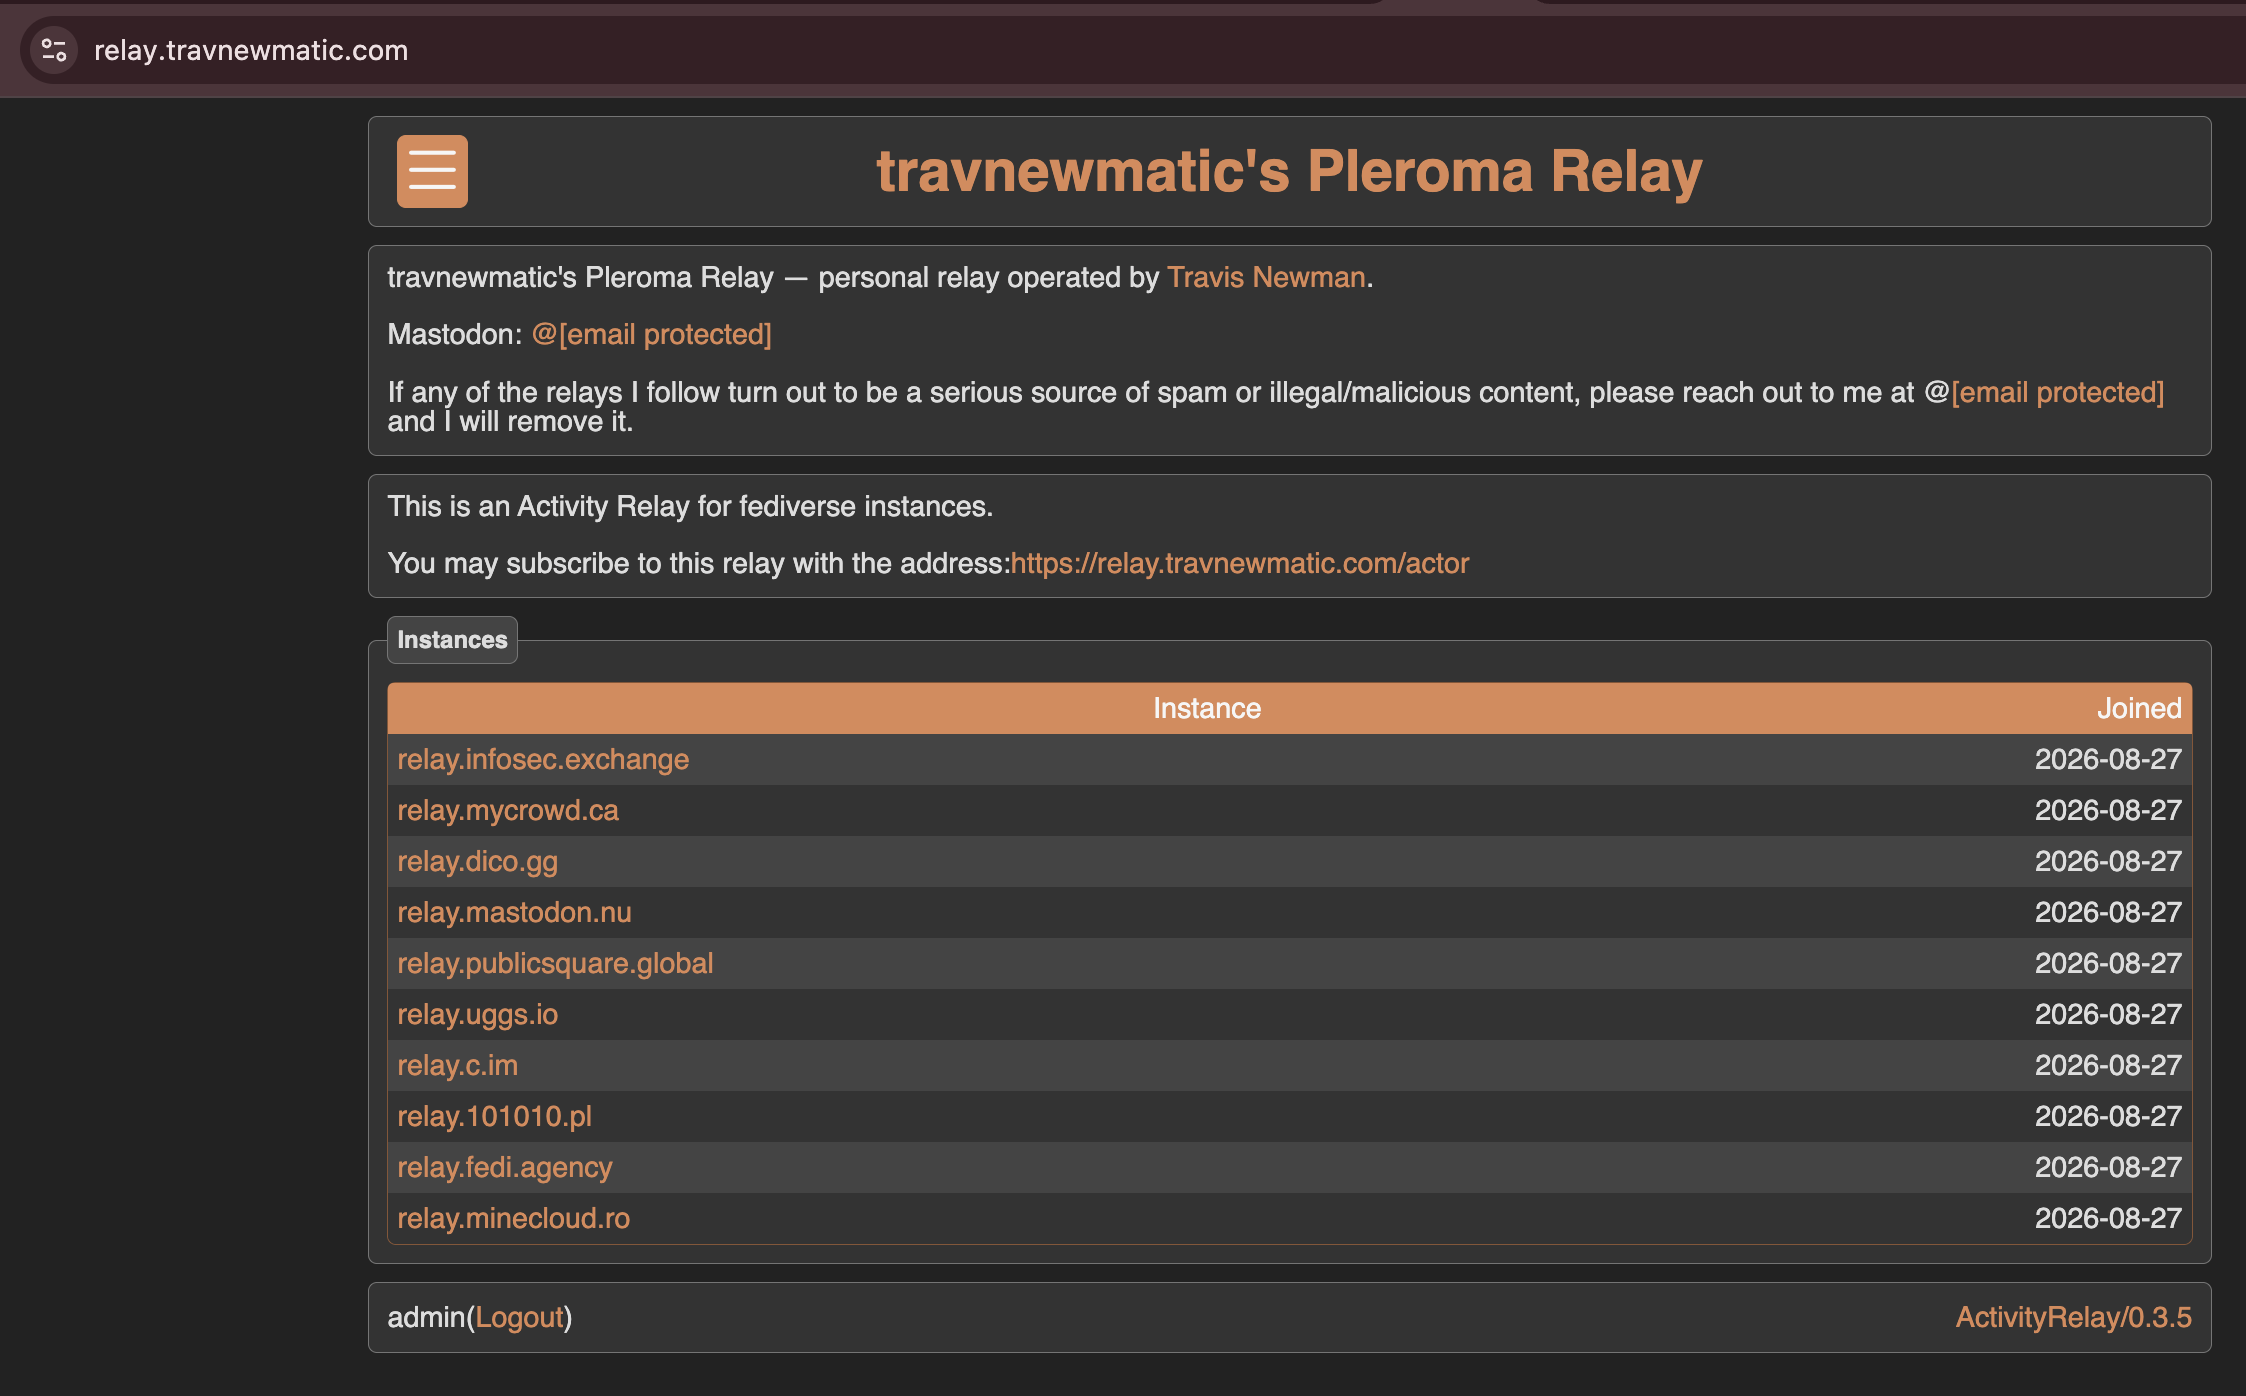Click the 'This is an Activity Relay' sentence
The height and width of the screenshot is (1396, 2246).
pos(690,506)
